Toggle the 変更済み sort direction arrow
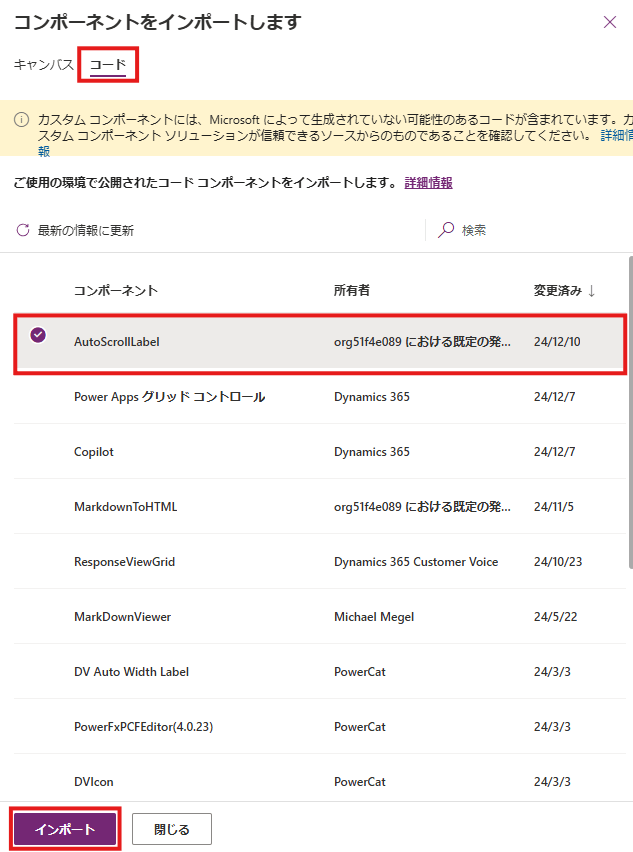Viewport: 633px width, 852px height. click(x=592, y=291)
